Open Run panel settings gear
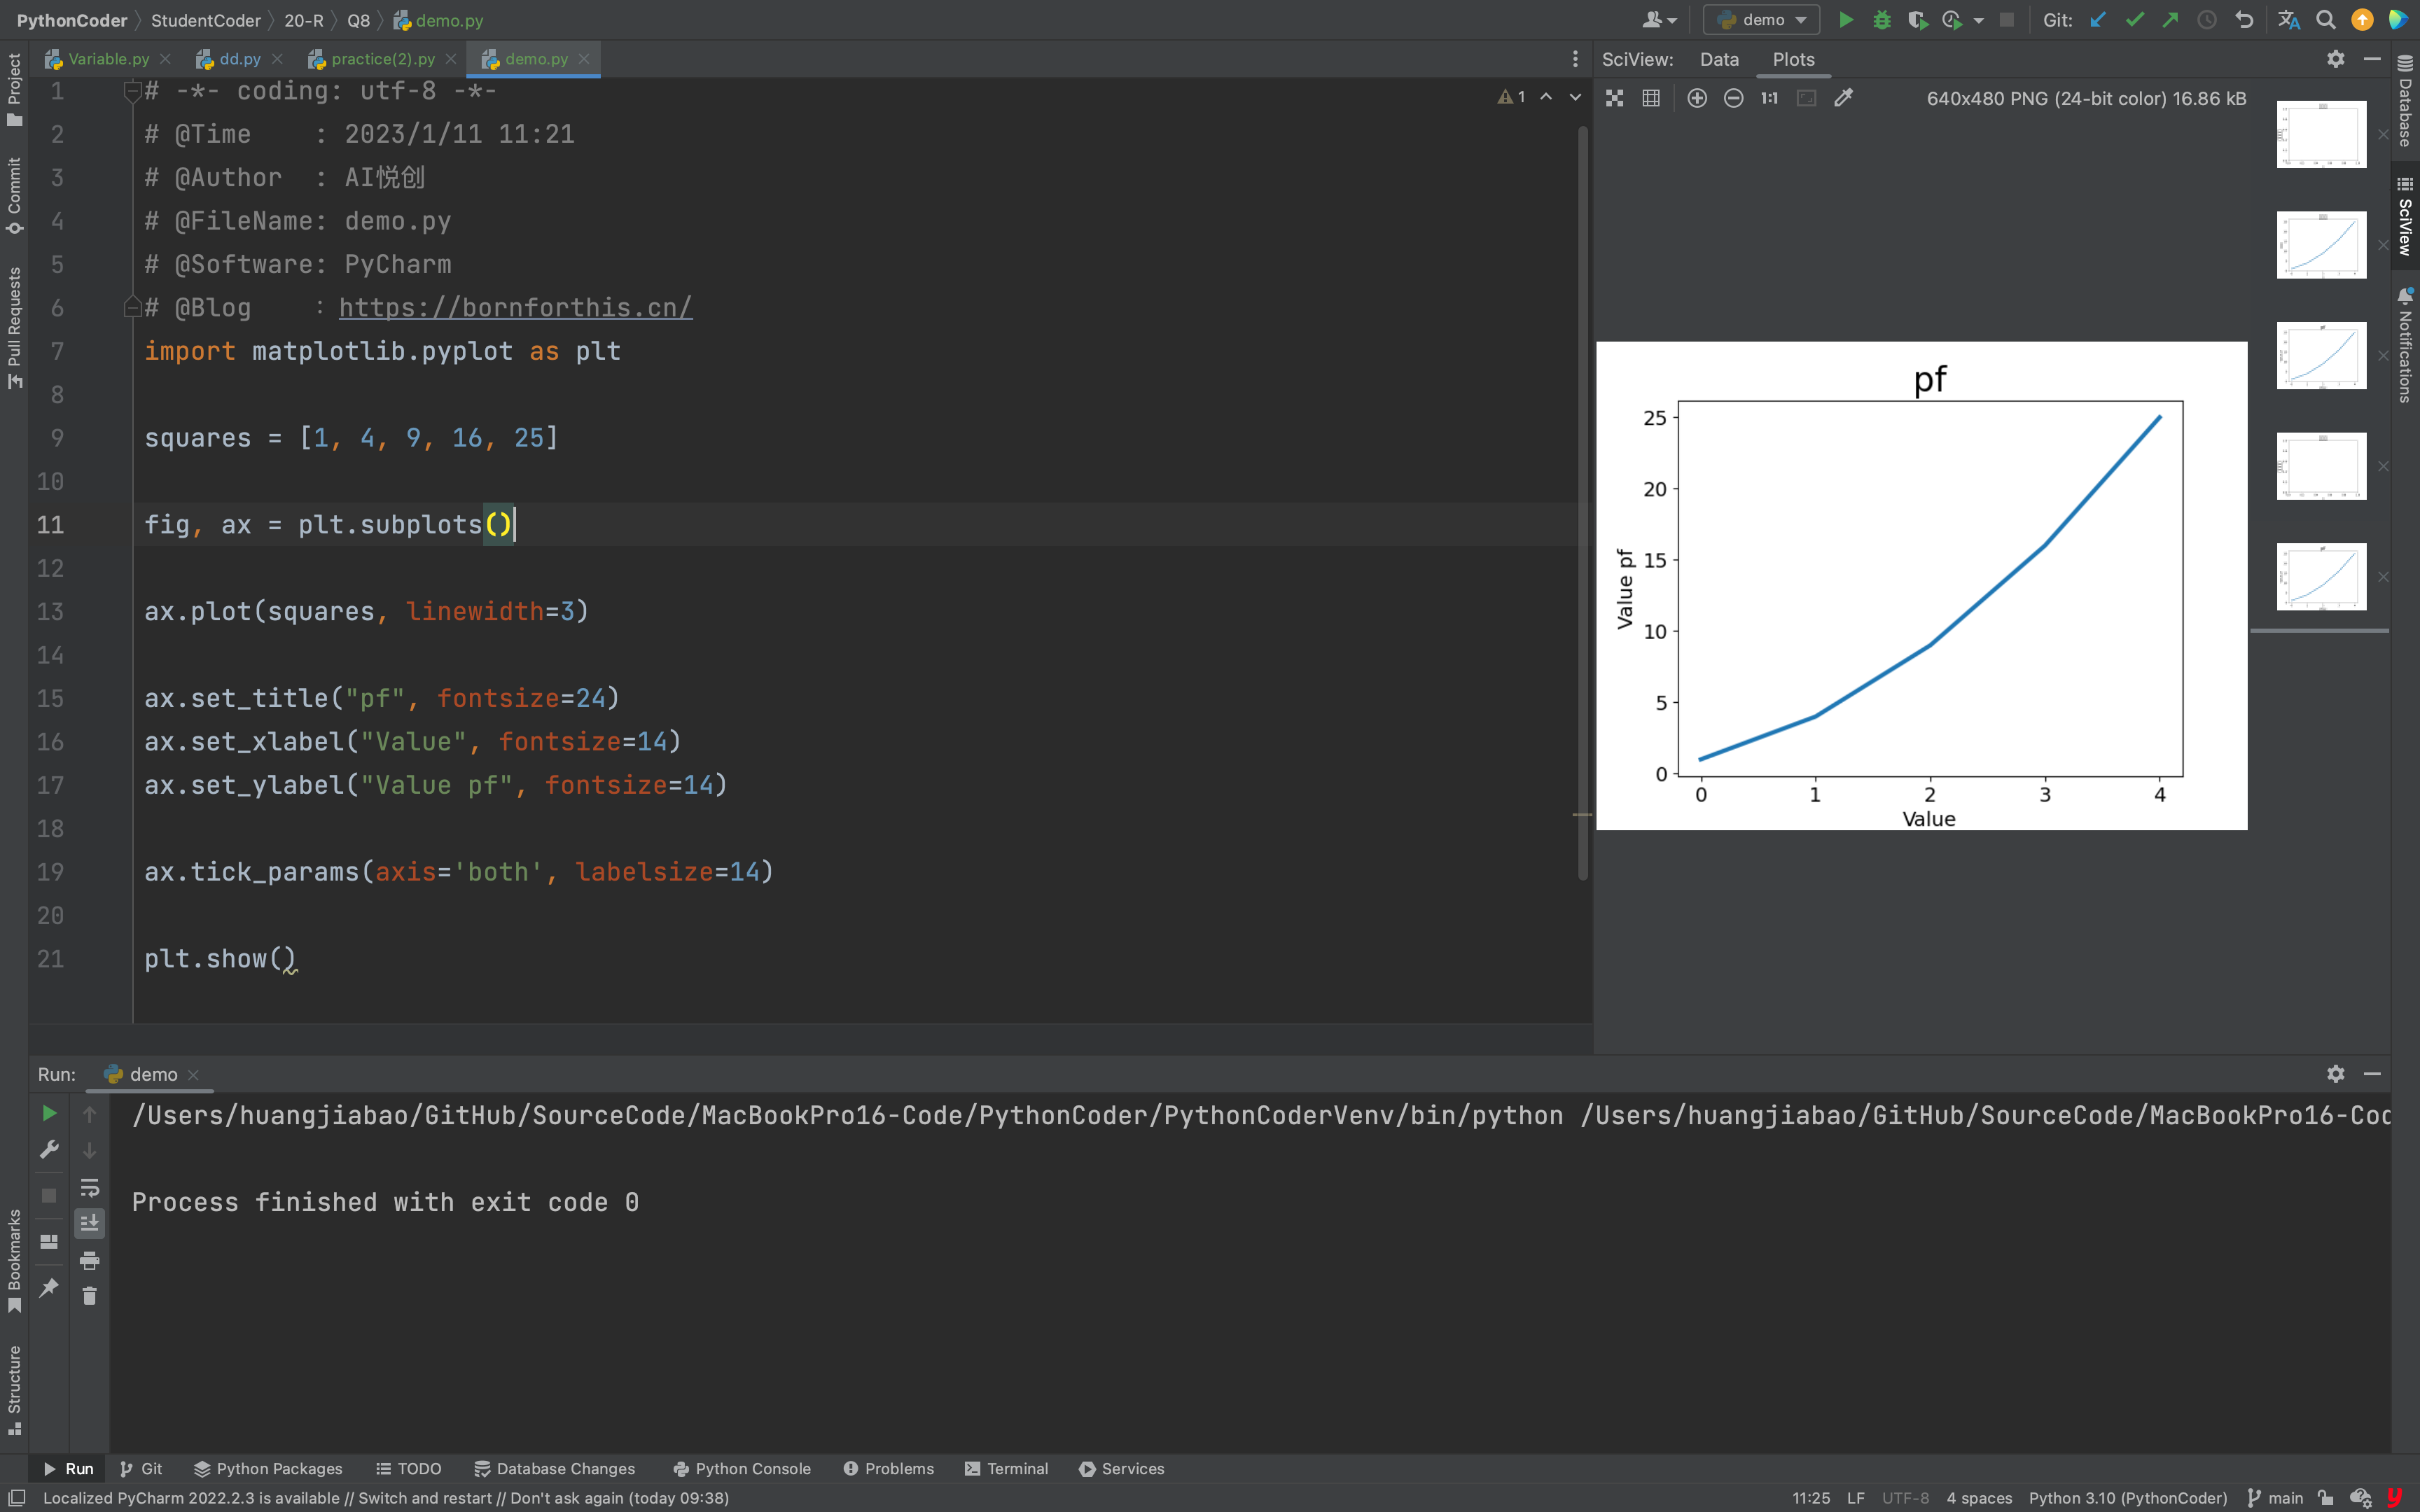Screen dimensions: 2420x1512 tap(2335, 1073)
